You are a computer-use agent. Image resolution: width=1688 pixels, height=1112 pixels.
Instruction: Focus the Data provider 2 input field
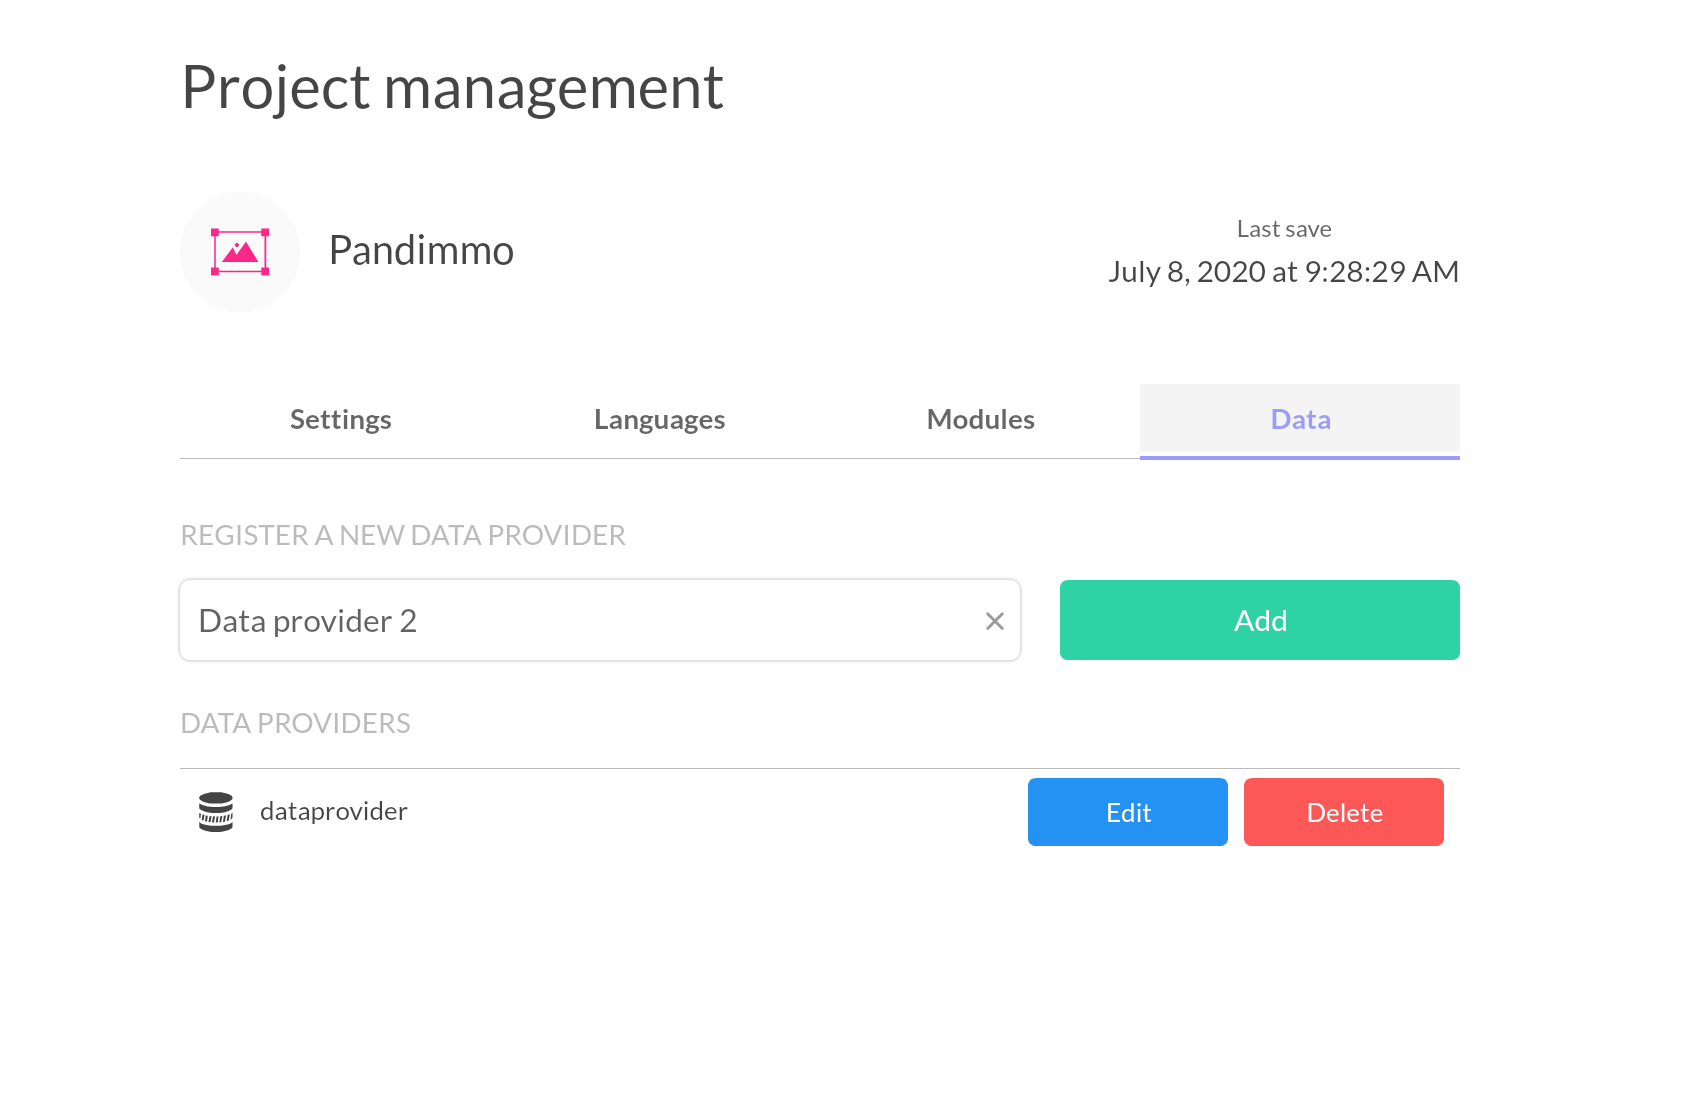(x=580, y=620)
